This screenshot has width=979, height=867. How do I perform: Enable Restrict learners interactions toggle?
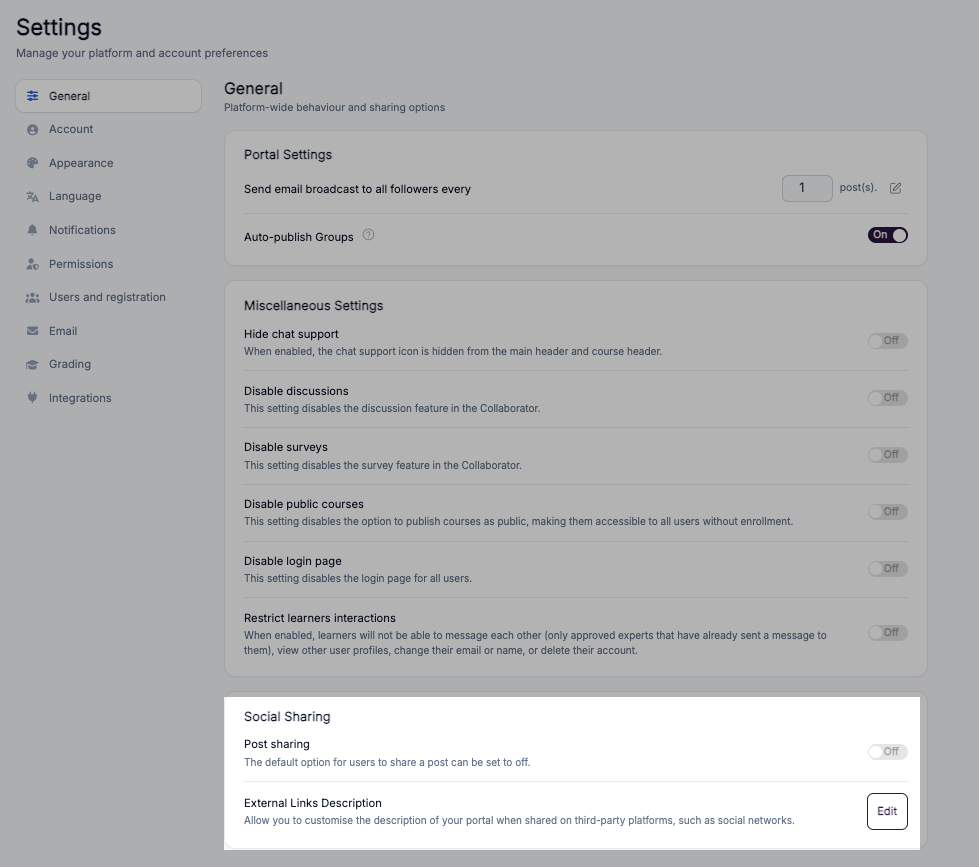pos(887,633)
